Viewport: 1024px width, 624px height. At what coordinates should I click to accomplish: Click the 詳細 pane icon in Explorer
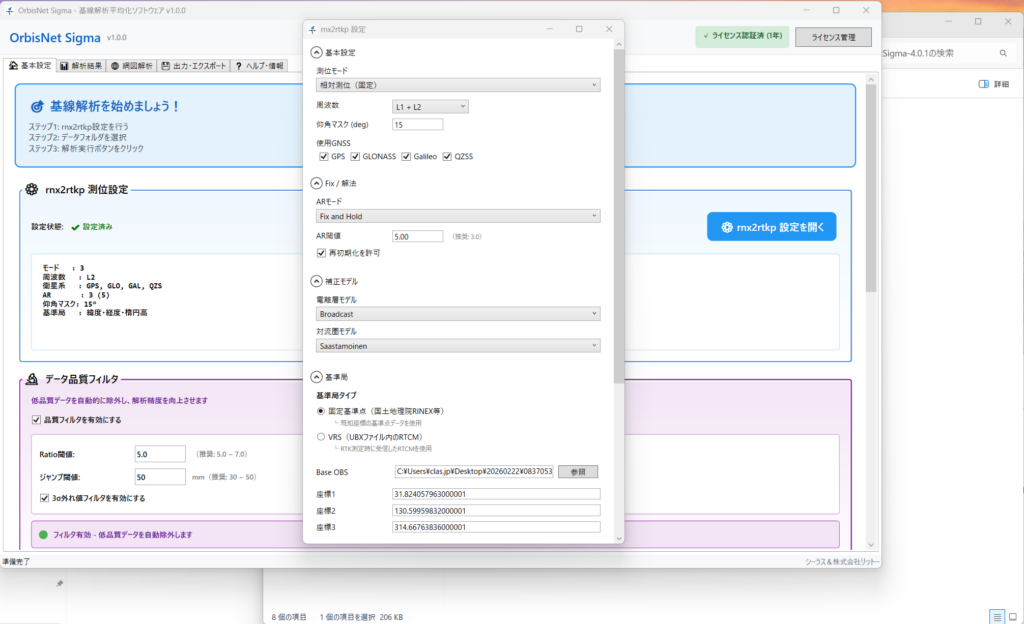click(x=984, y=85)
